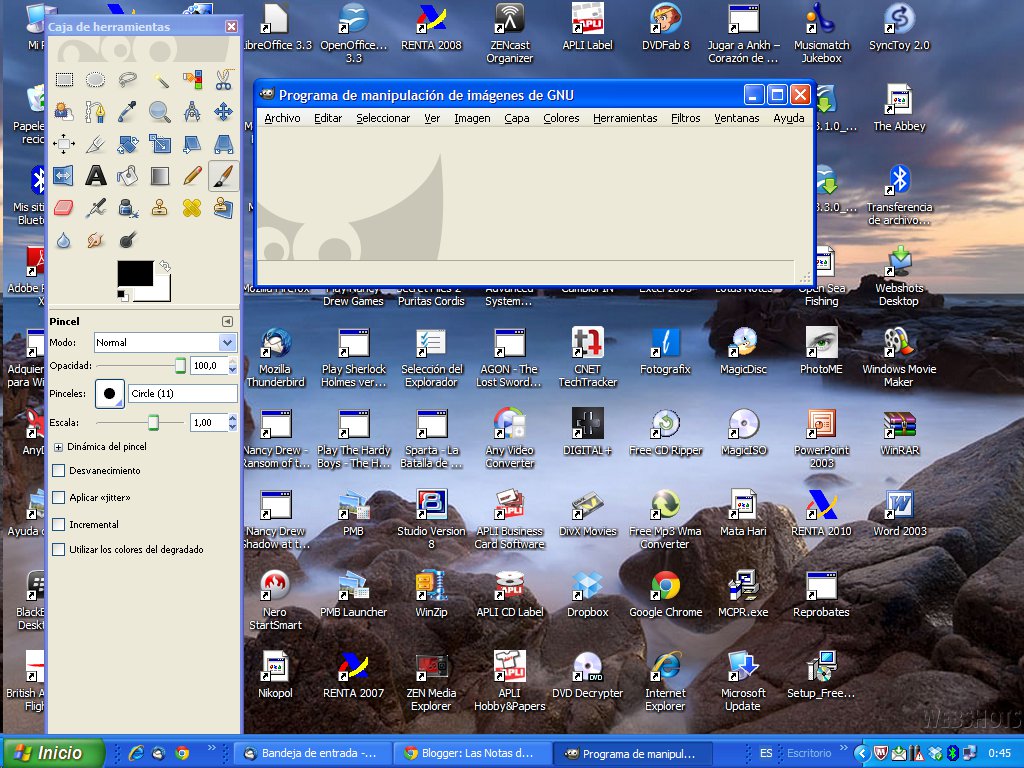The image size is (1024, 768).
Task: Enable the Desvanecimiento checkbox
Action: (x=59, y=470)
